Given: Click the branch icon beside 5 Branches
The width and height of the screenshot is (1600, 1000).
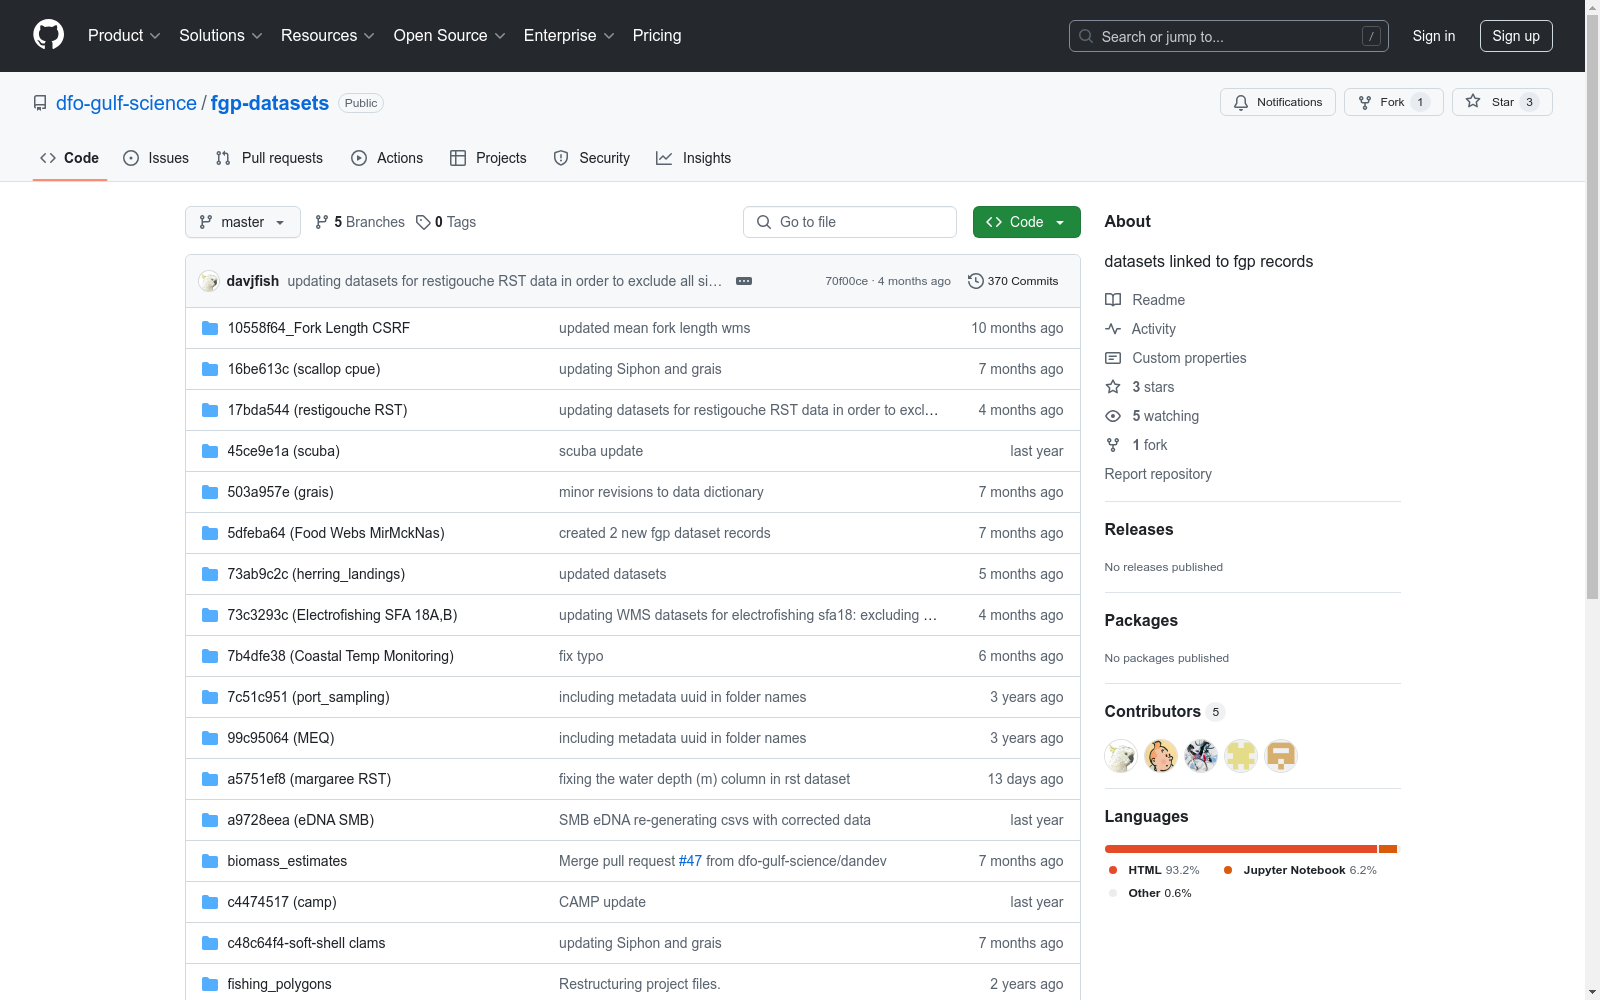Looking at the screenshot, I should (322, 222).
